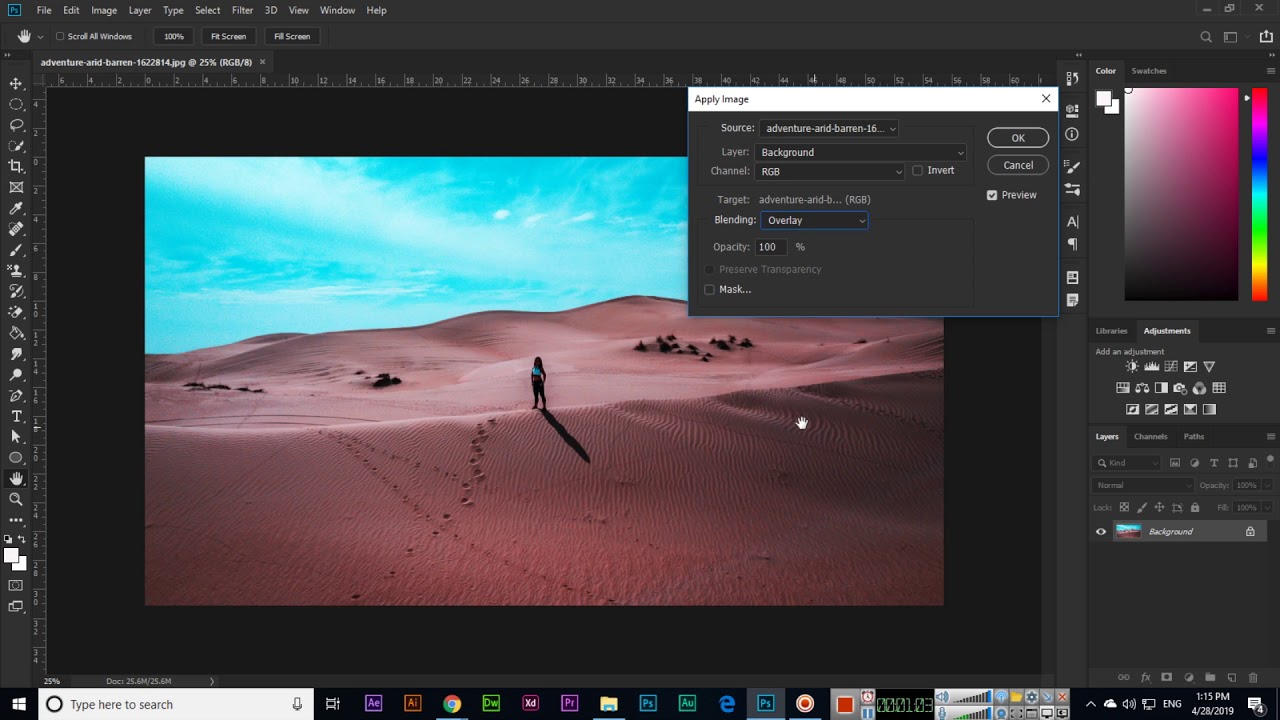The image size is (1280, 720).
Task: Select the Quick Selection tool
Action: [16, 146]
